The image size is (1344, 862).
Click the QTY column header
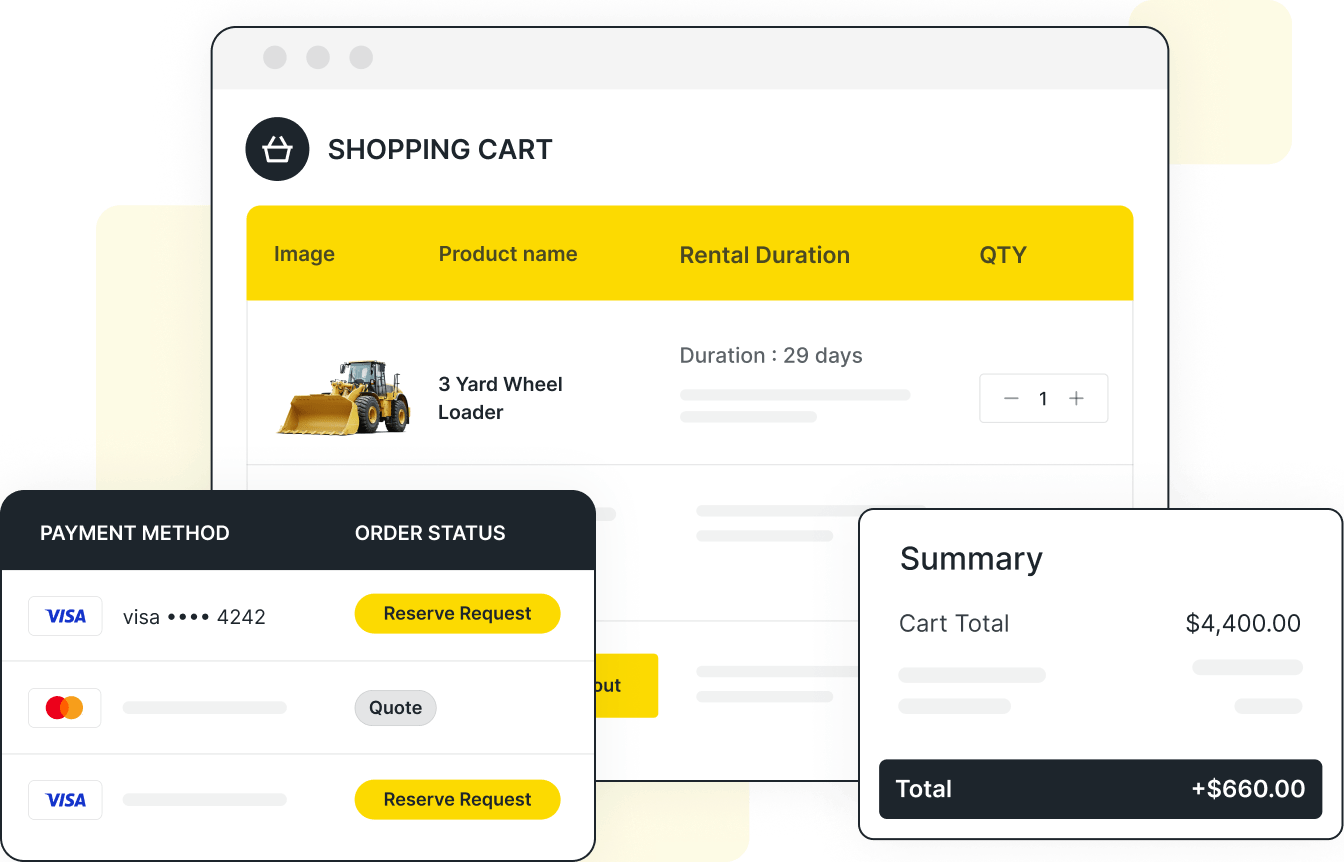click(1002, 255)
